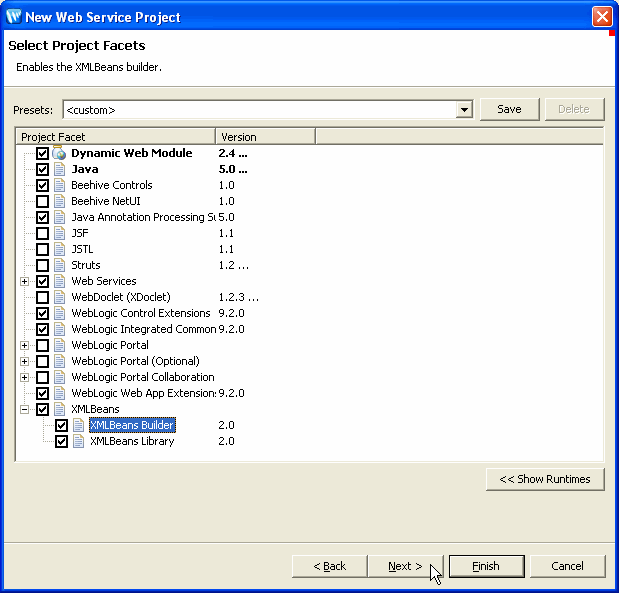Image resolution: width=619 pixels, height=593 pixels.
Task: Select the XMLBeans Builder row label
Action: [x=132, y=425]
